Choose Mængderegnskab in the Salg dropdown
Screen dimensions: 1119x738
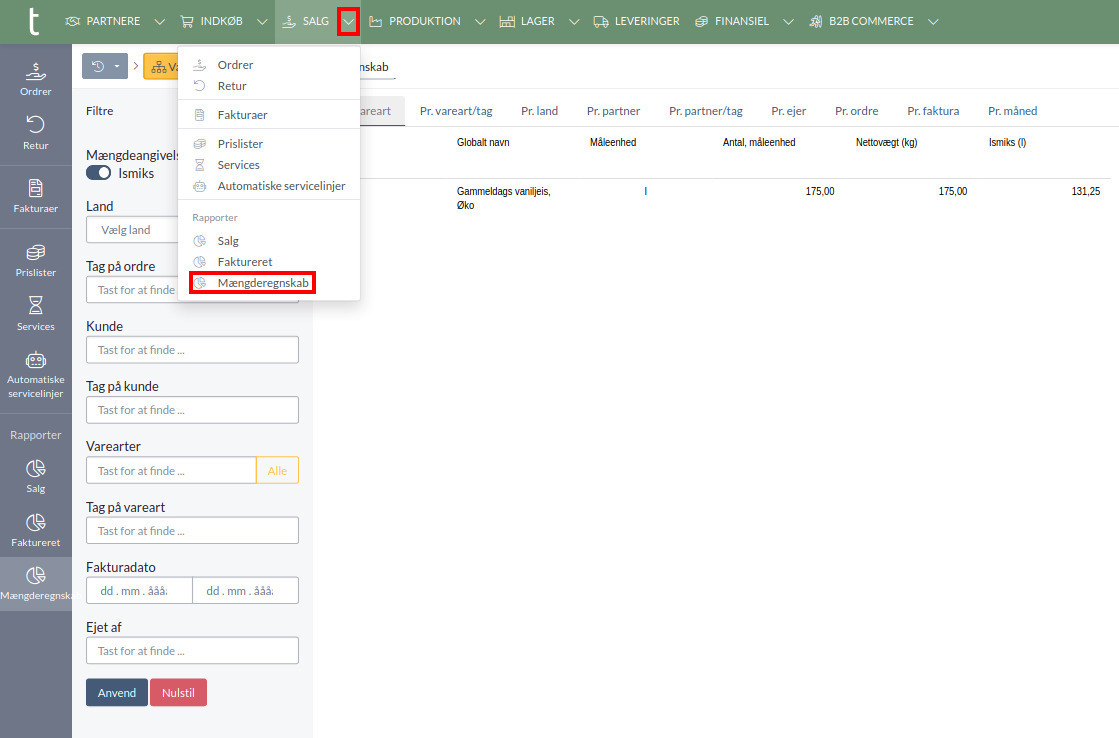[262, 283]
